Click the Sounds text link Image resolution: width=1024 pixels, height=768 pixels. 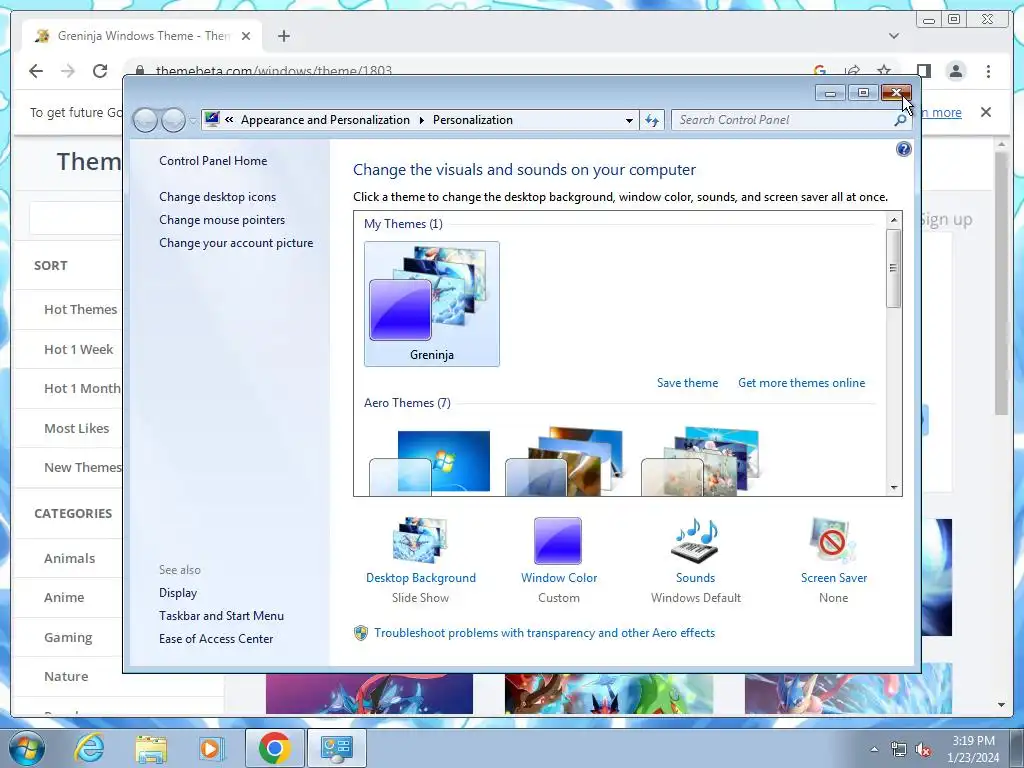tap(696, 578)
